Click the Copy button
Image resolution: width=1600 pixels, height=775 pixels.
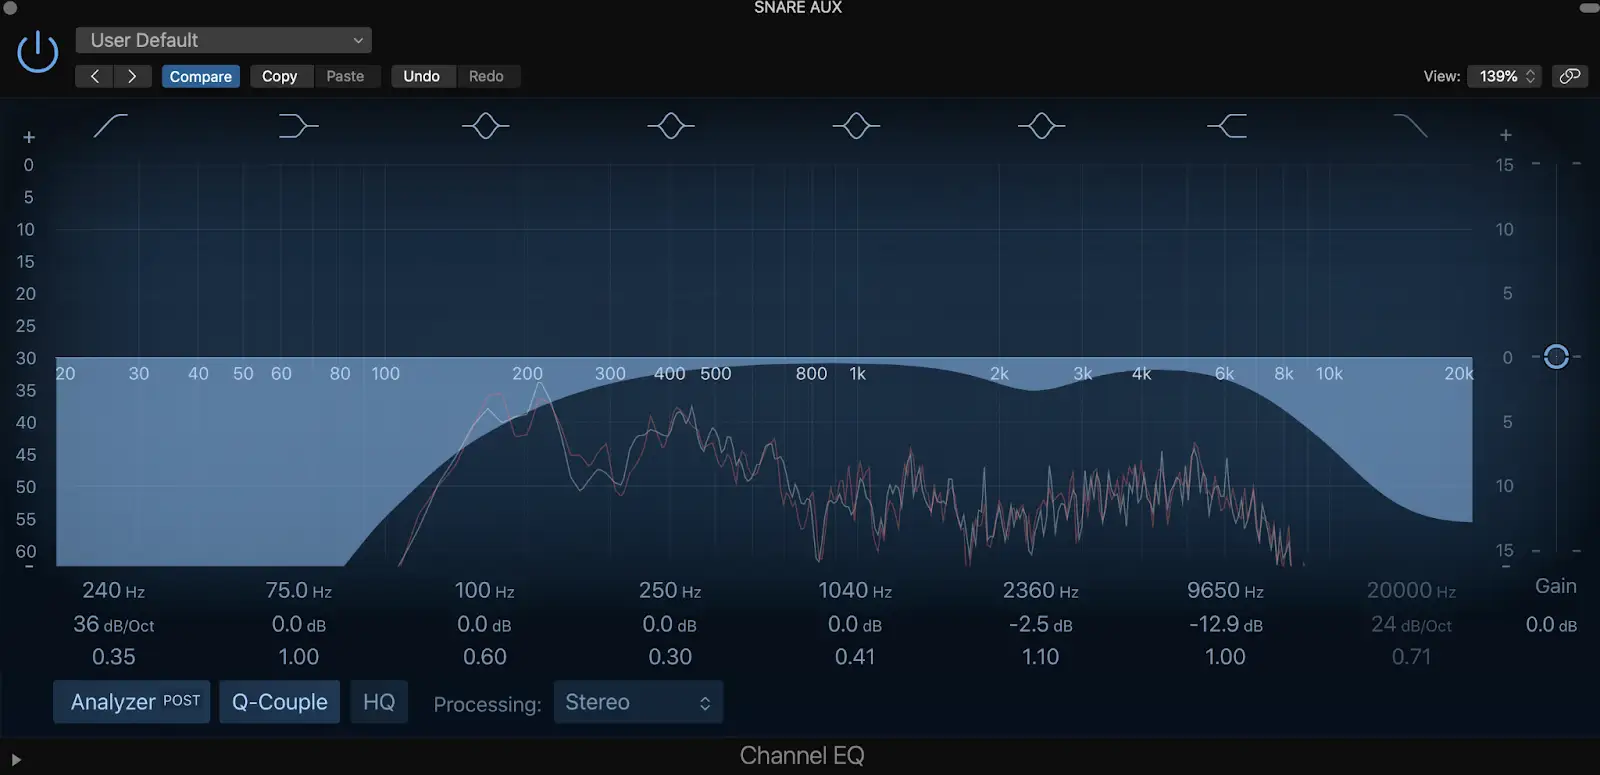(x=280, y=76)
